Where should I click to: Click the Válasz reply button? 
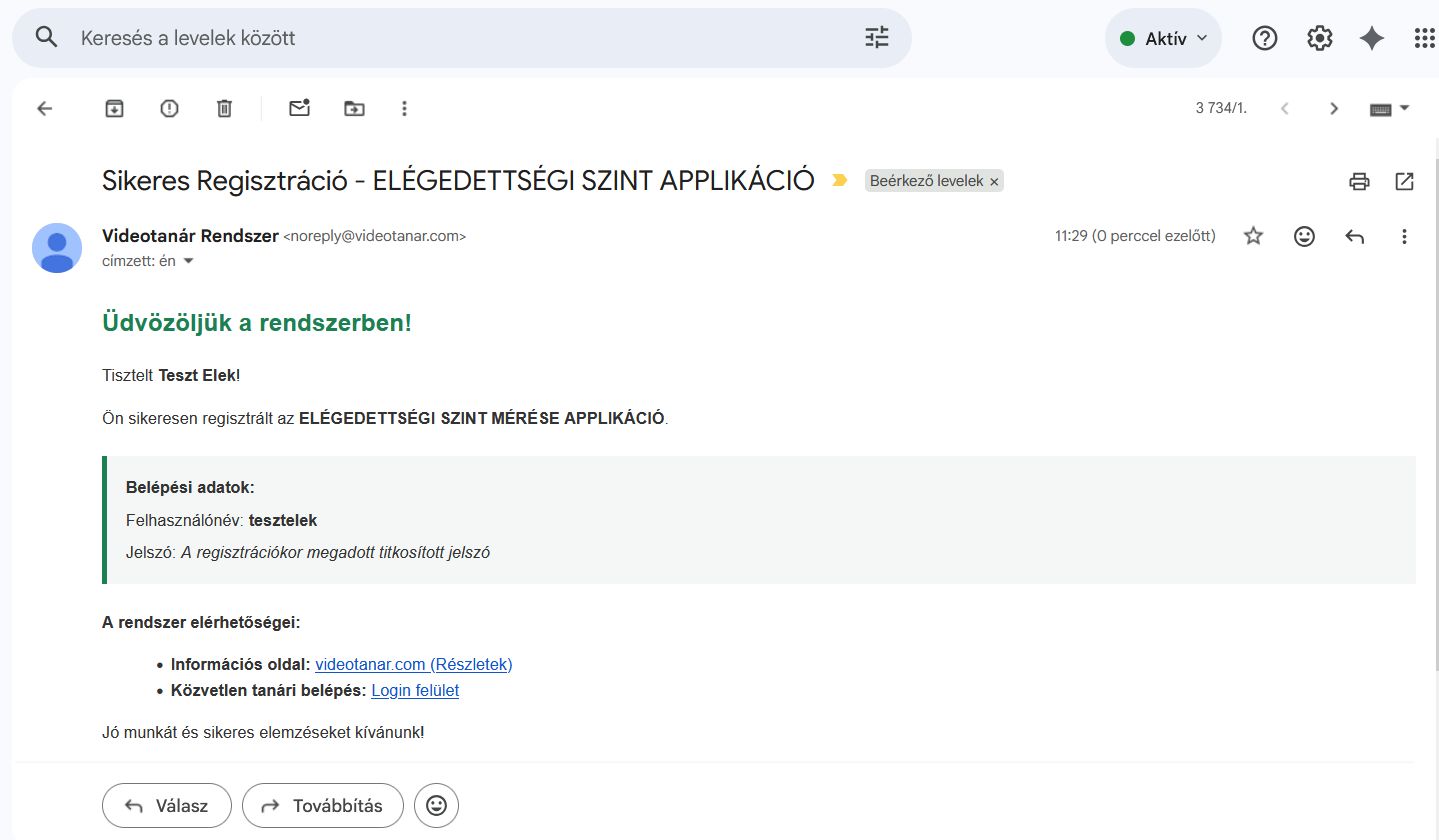click(167, 805)
